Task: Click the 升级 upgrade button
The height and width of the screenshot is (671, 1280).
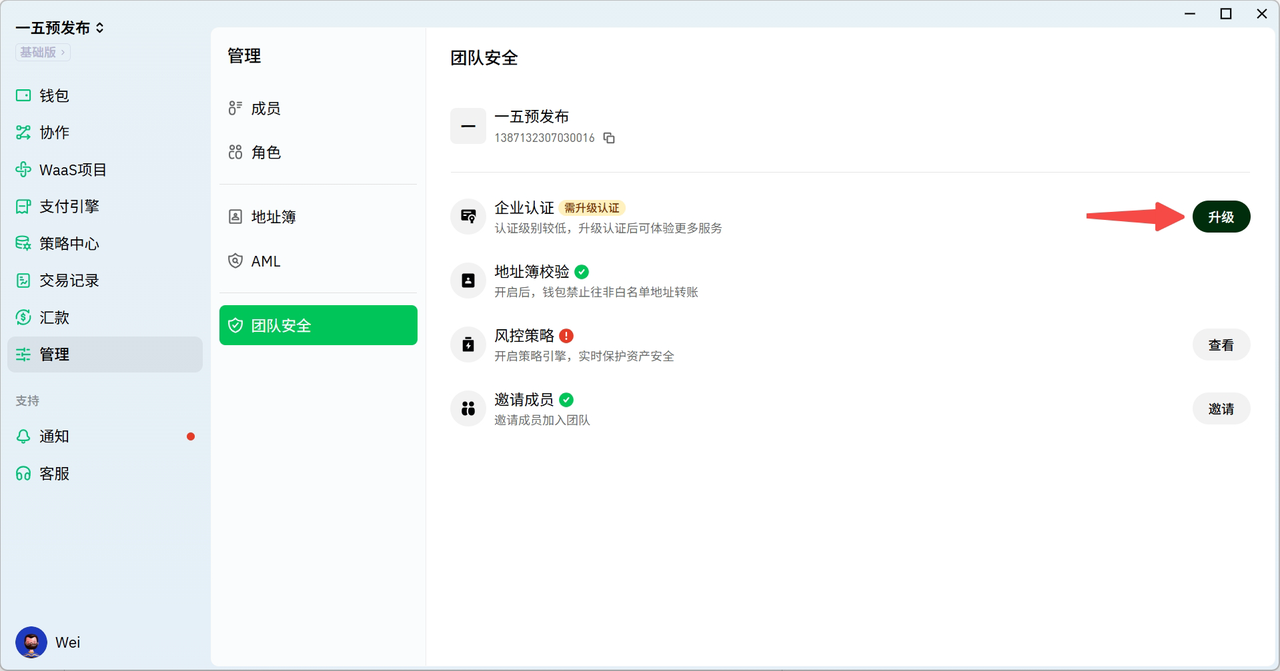Action: tap(1221, 217)
